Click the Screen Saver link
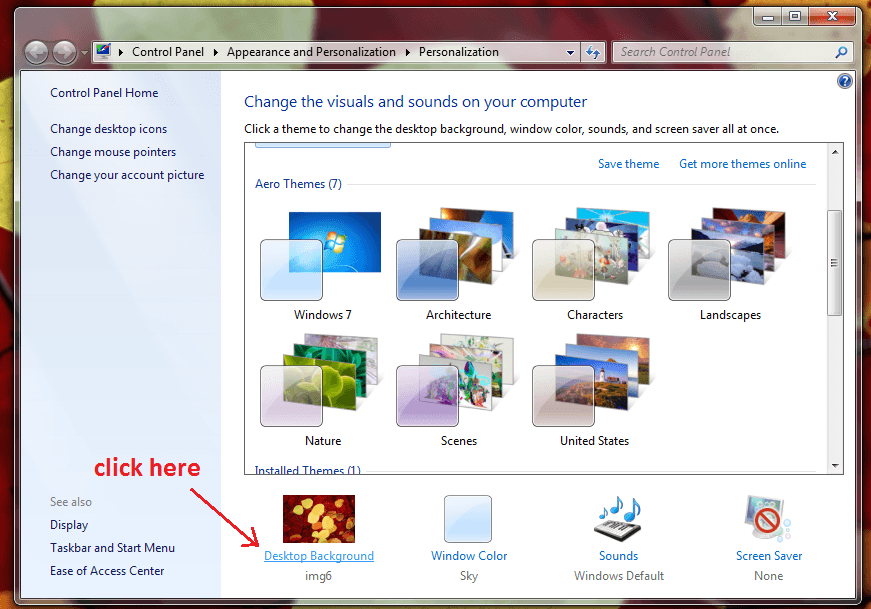Viewport: 871px width, 609px height. [769, 556]
